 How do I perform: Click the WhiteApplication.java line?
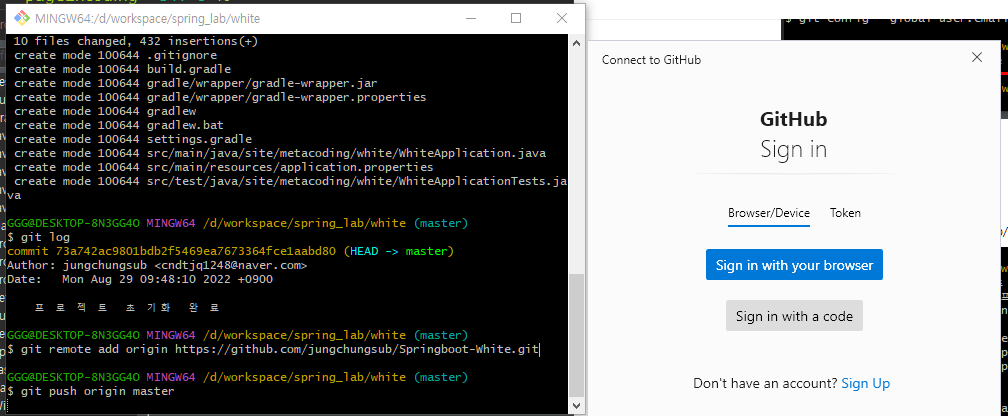point(280,153)
